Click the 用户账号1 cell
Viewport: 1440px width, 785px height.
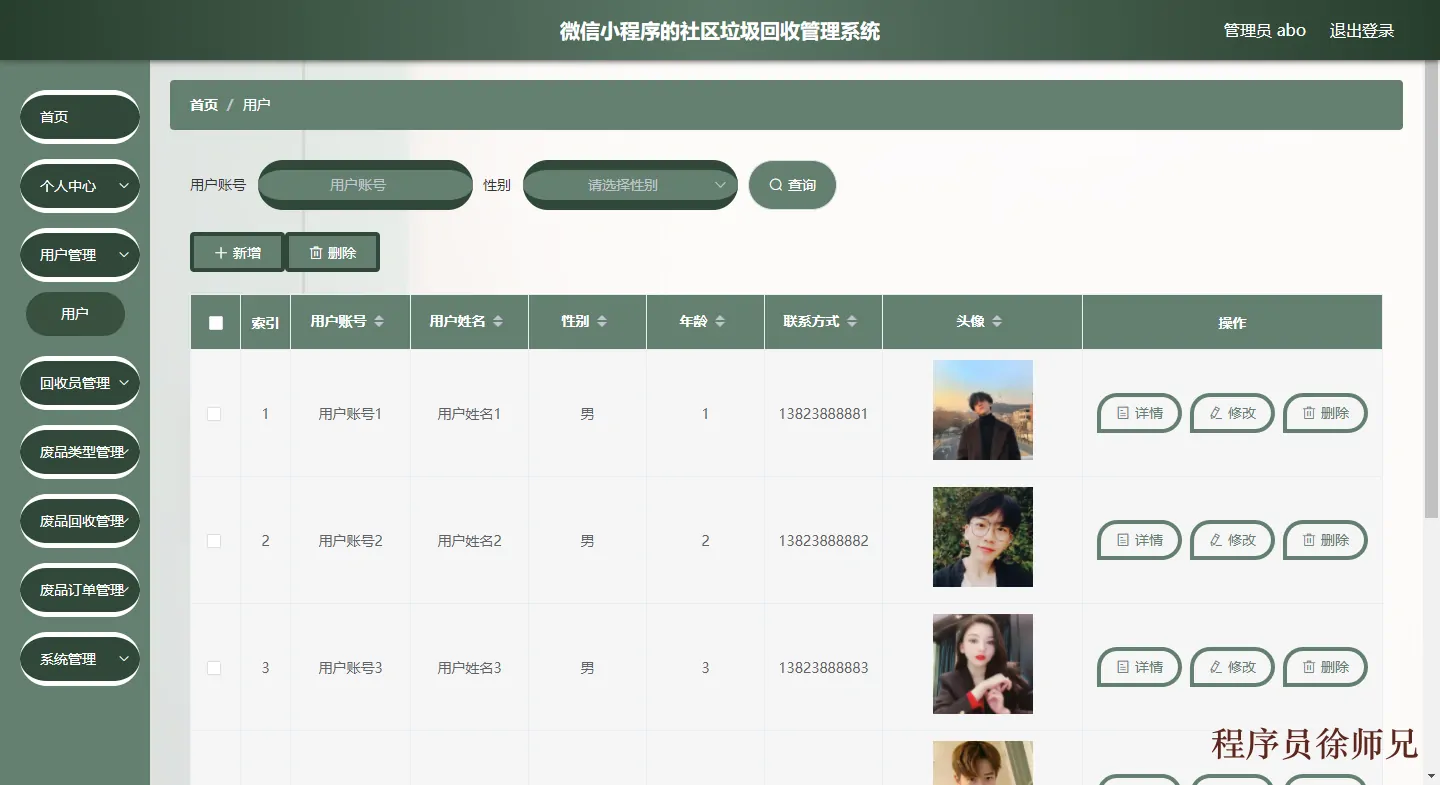[350, 414]
